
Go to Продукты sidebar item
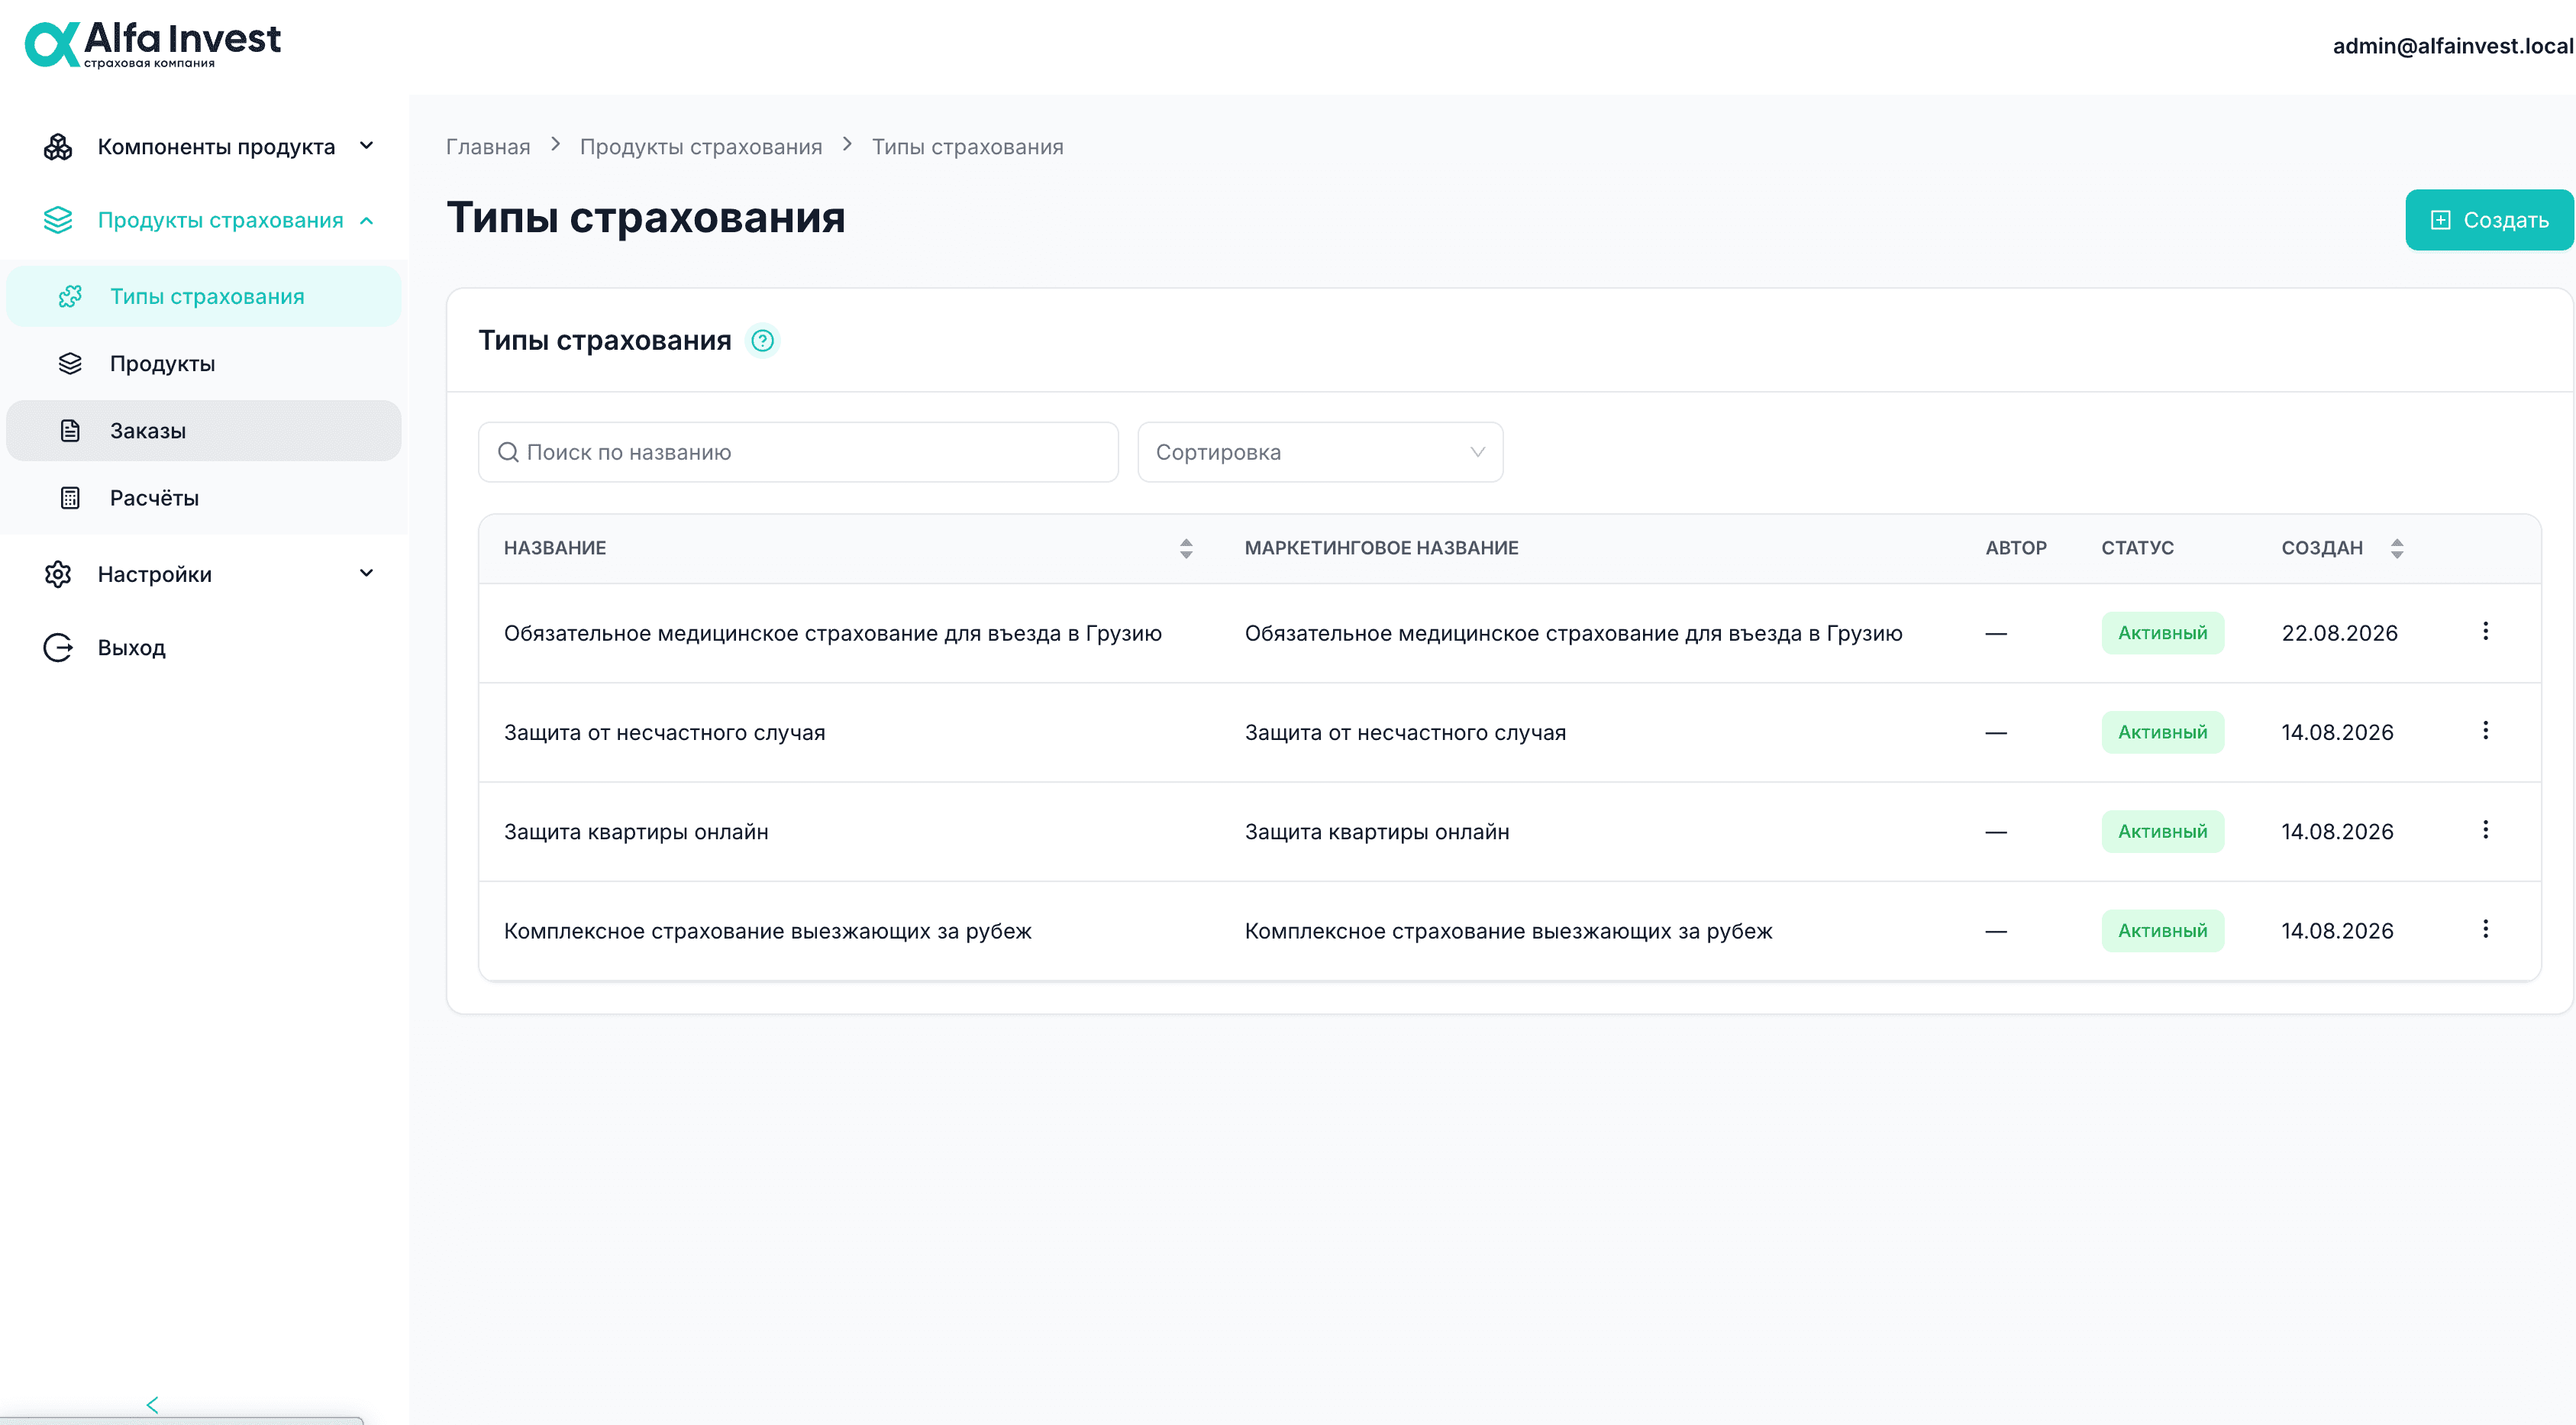tap(204, 363)
